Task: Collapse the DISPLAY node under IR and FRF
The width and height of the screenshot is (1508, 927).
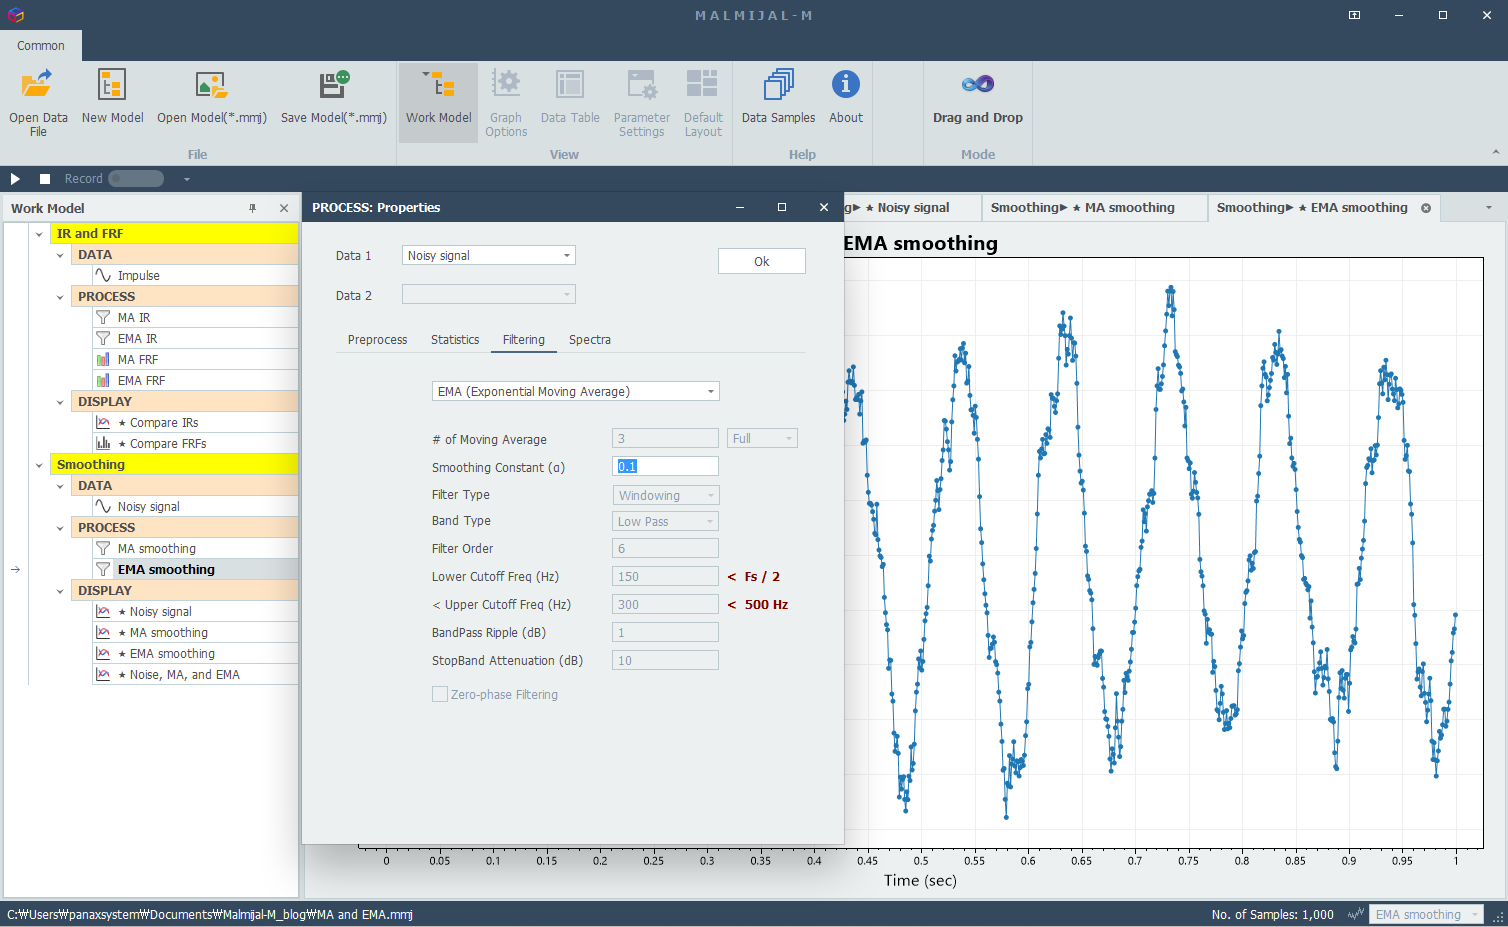Action: pos(60,402)
